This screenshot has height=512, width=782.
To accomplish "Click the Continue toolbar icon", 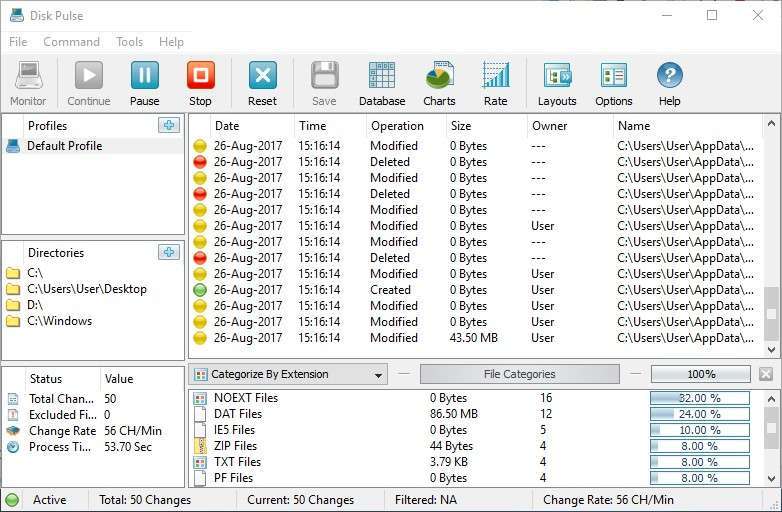I will pos(89,76).
